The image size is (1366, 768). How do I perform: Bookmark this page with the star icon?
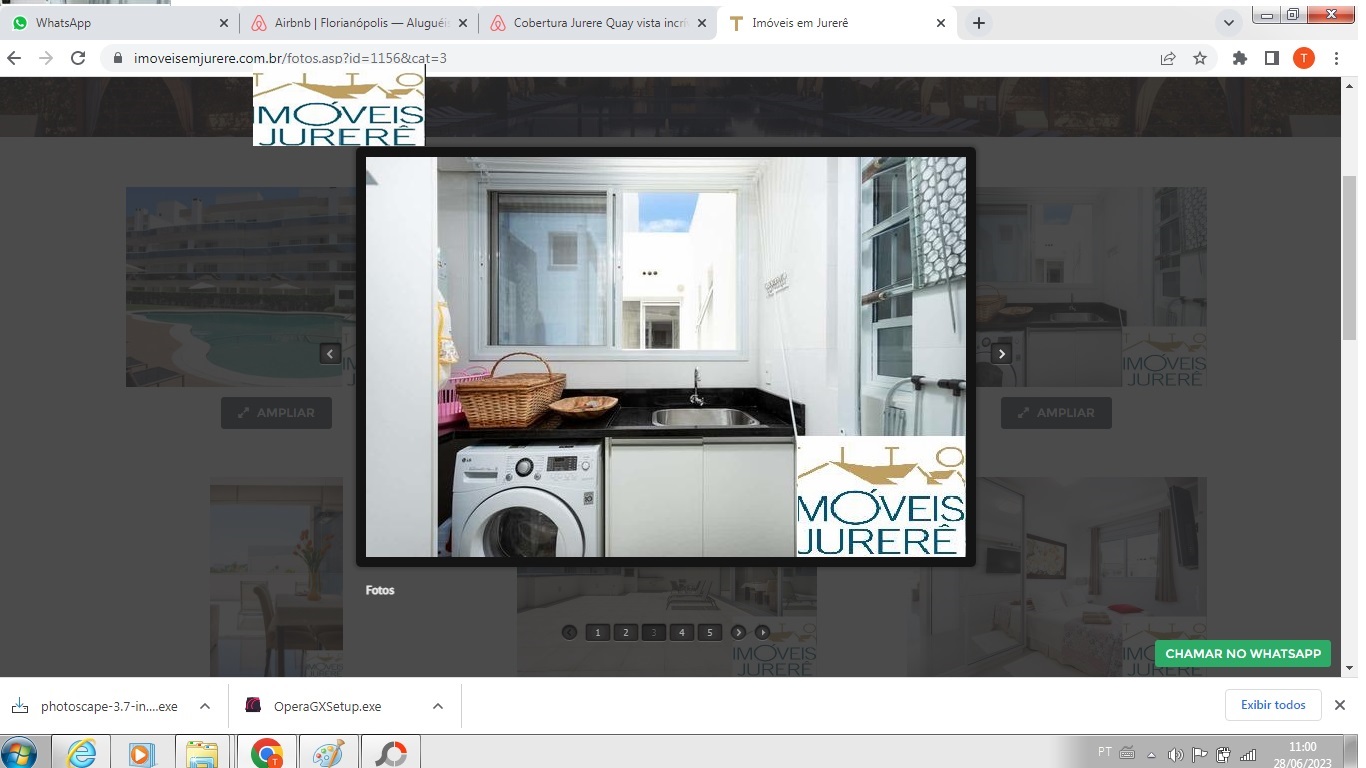pyautogui.click(x=1200, y=58)
